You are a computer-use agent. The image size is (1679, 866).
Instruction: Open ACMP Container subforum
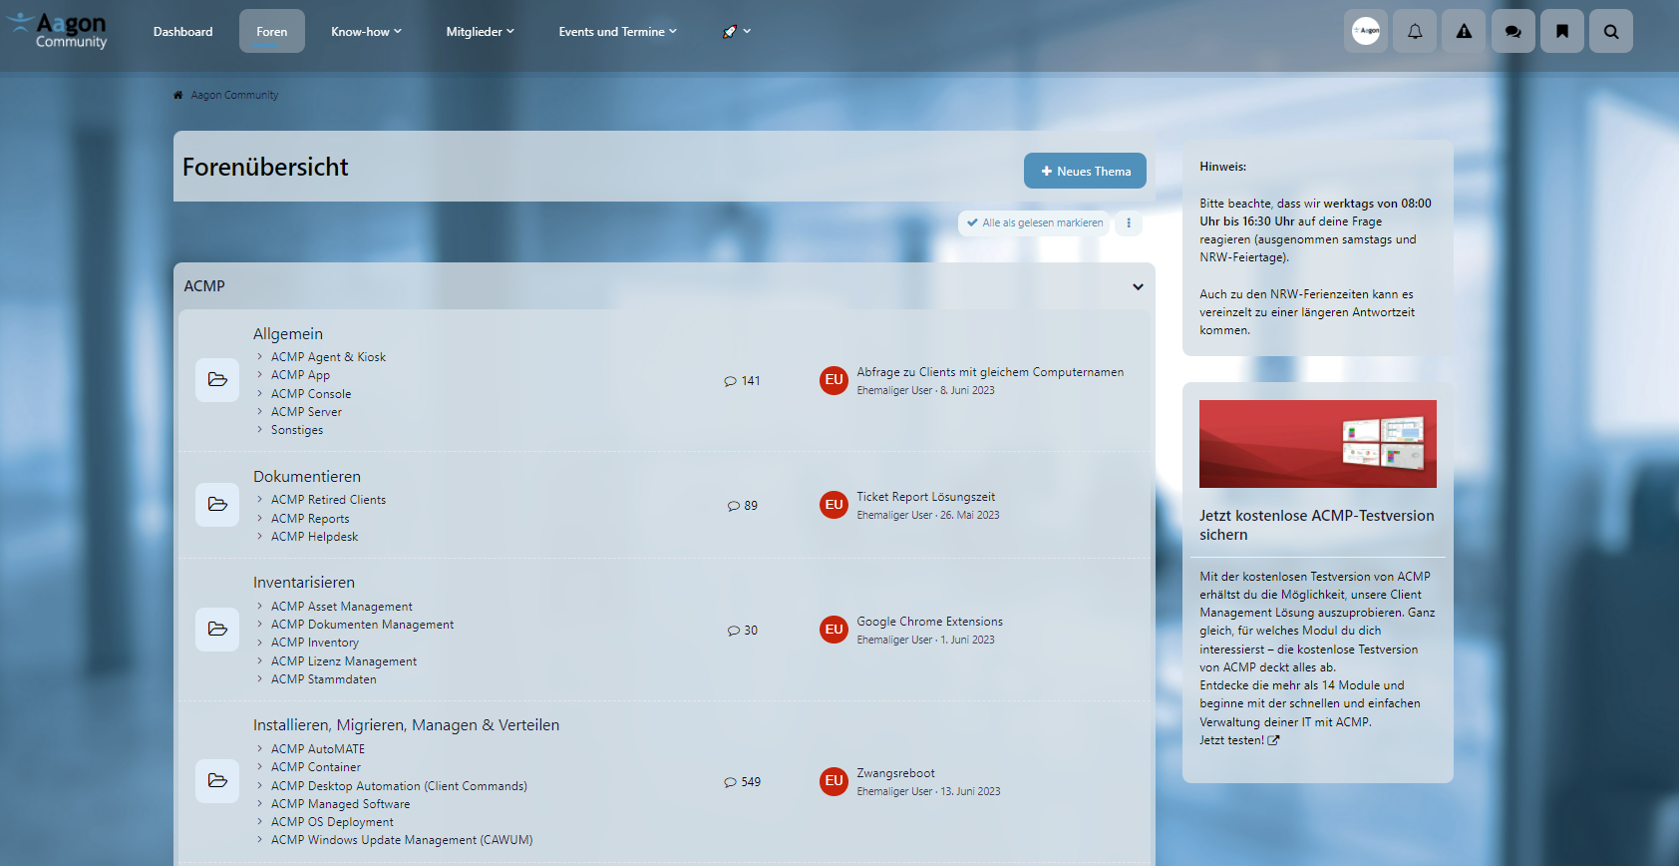pos(316,767)
